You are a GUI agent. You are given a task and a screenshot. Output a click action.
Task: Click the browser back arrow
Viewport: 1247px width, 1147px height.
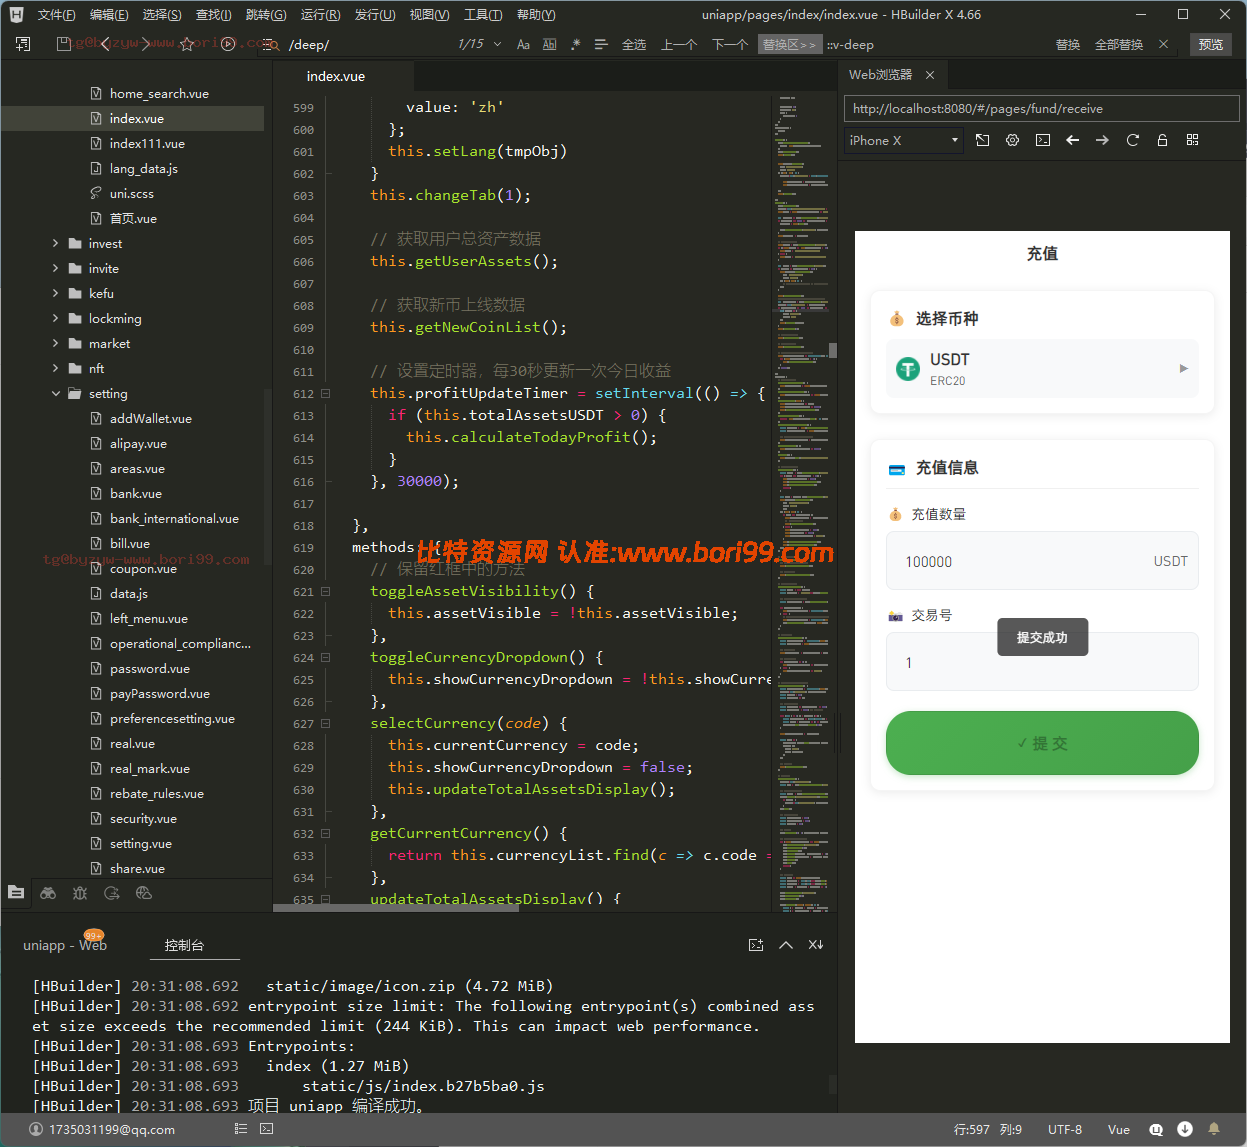point(1072,140)
